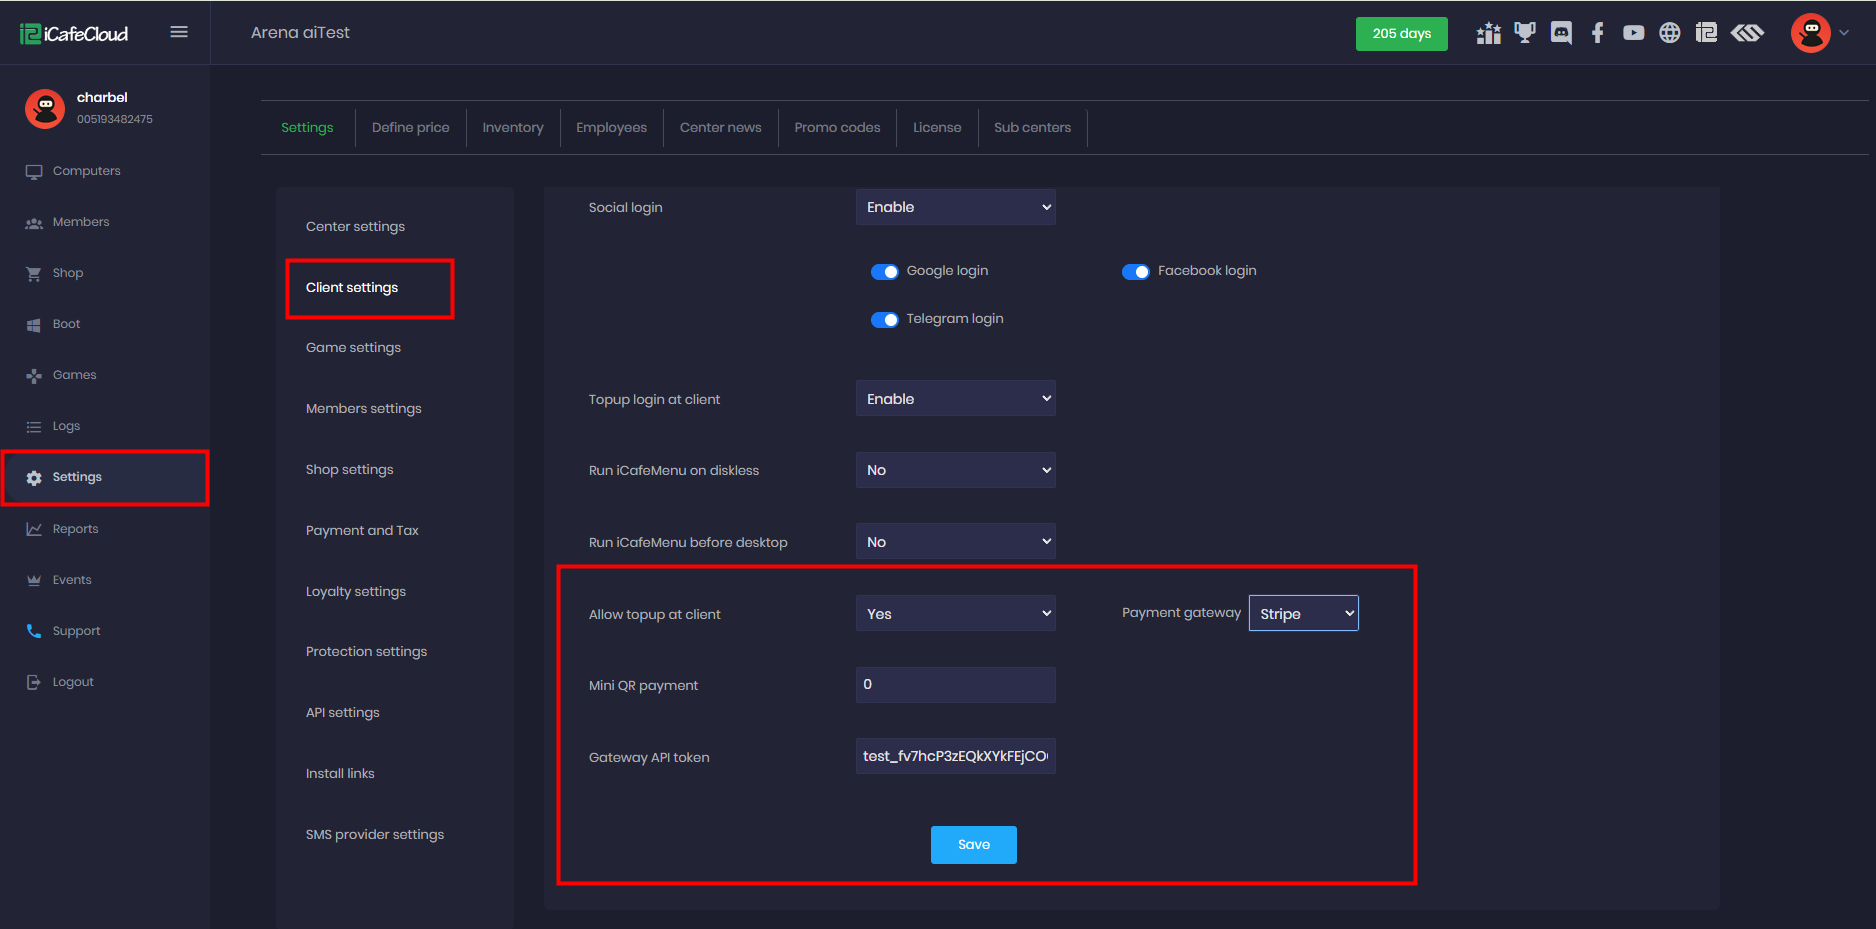The image size is (1876, 929).
Task: Expand the Allow topup at client dropdown
Action: click(x=955, y=614)
